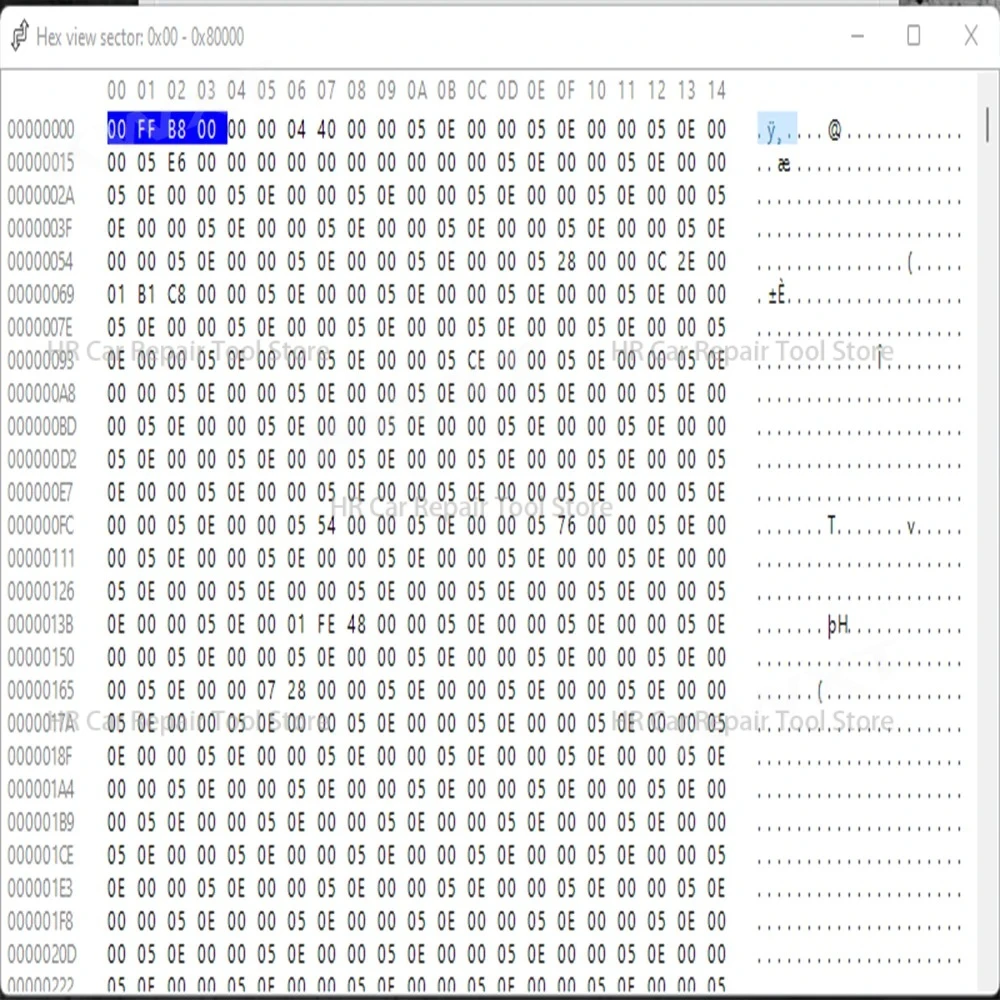Click offset label 0000020D

click(42, 955)
